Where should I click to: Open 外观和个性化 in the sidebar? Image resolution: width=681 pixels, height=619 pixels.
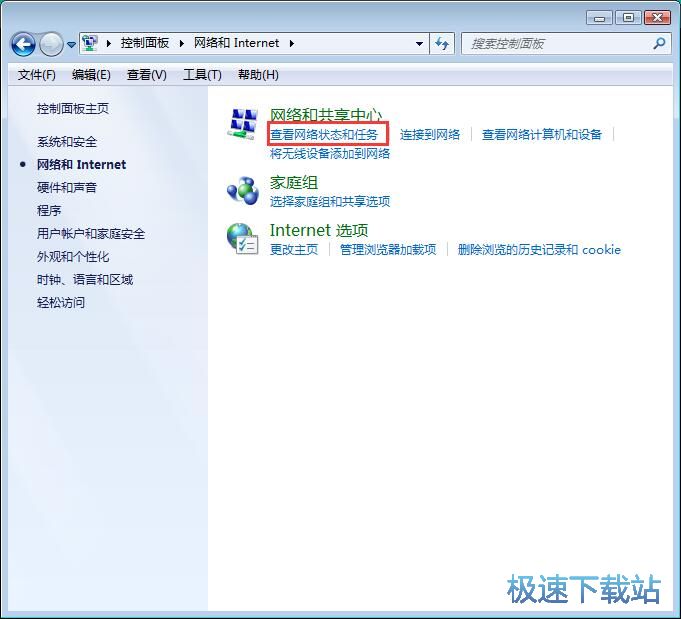tap(73, 257)
